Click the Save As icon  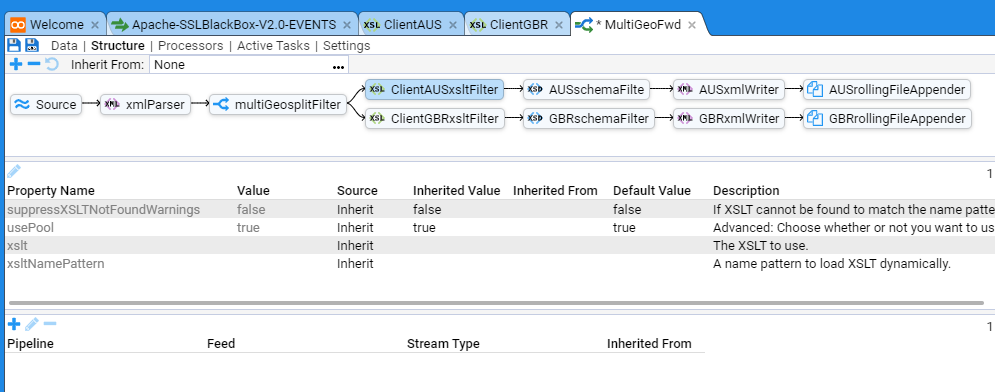32,45
